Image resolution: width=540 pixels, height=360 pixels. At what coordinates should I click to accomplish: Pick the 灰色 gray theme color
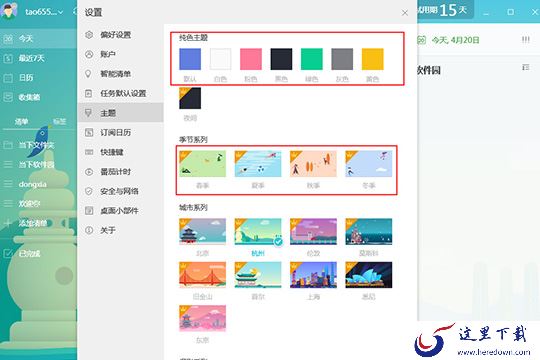(x=342, y=59)
